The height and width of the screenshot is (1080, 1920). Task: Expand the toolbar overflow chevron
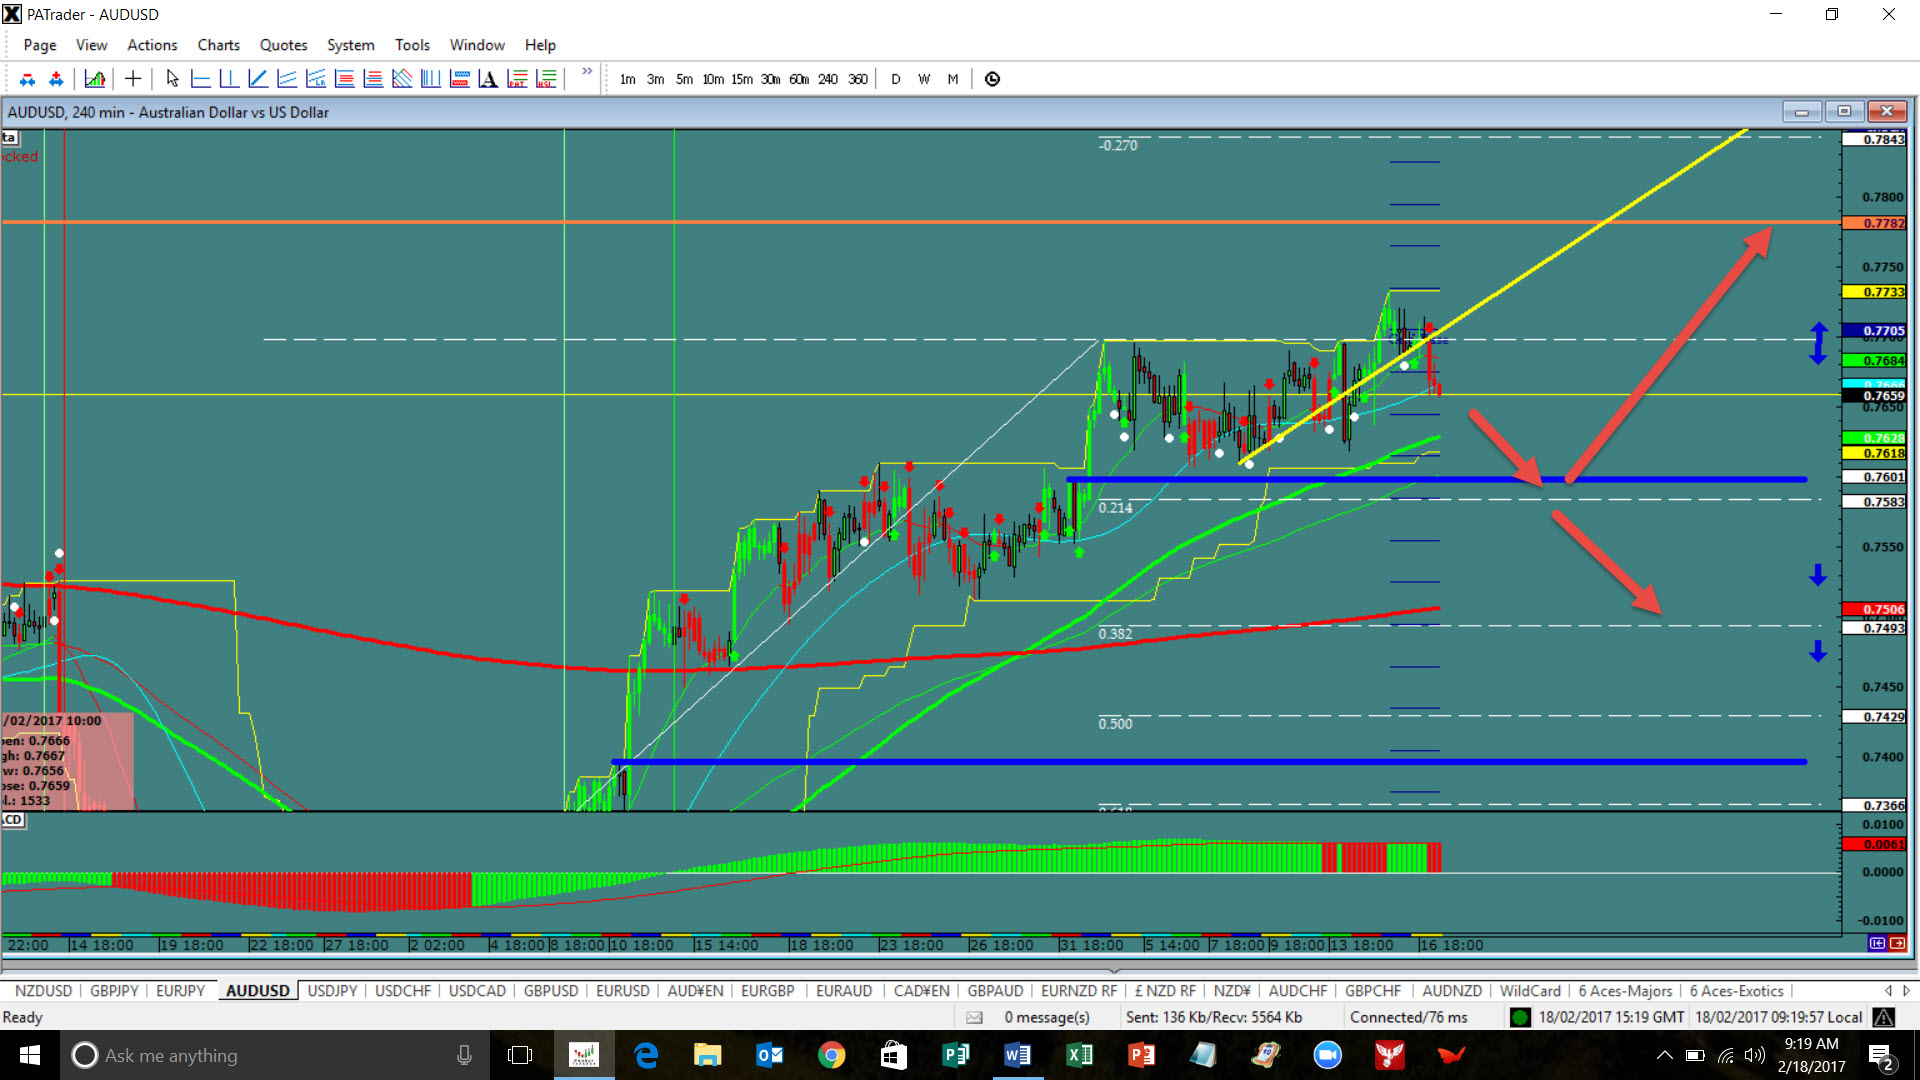587,72
